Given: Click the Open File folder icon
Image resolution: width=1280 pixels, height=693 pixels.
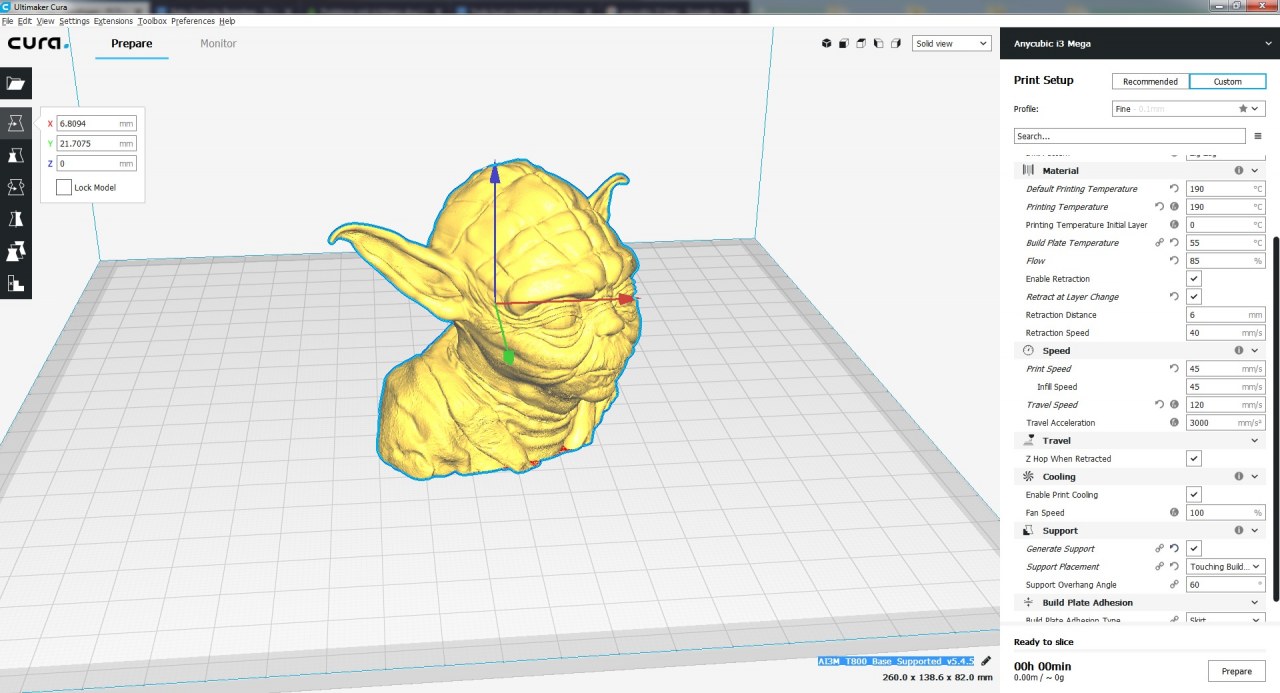Looking at the screenshot, I should 16,83.
